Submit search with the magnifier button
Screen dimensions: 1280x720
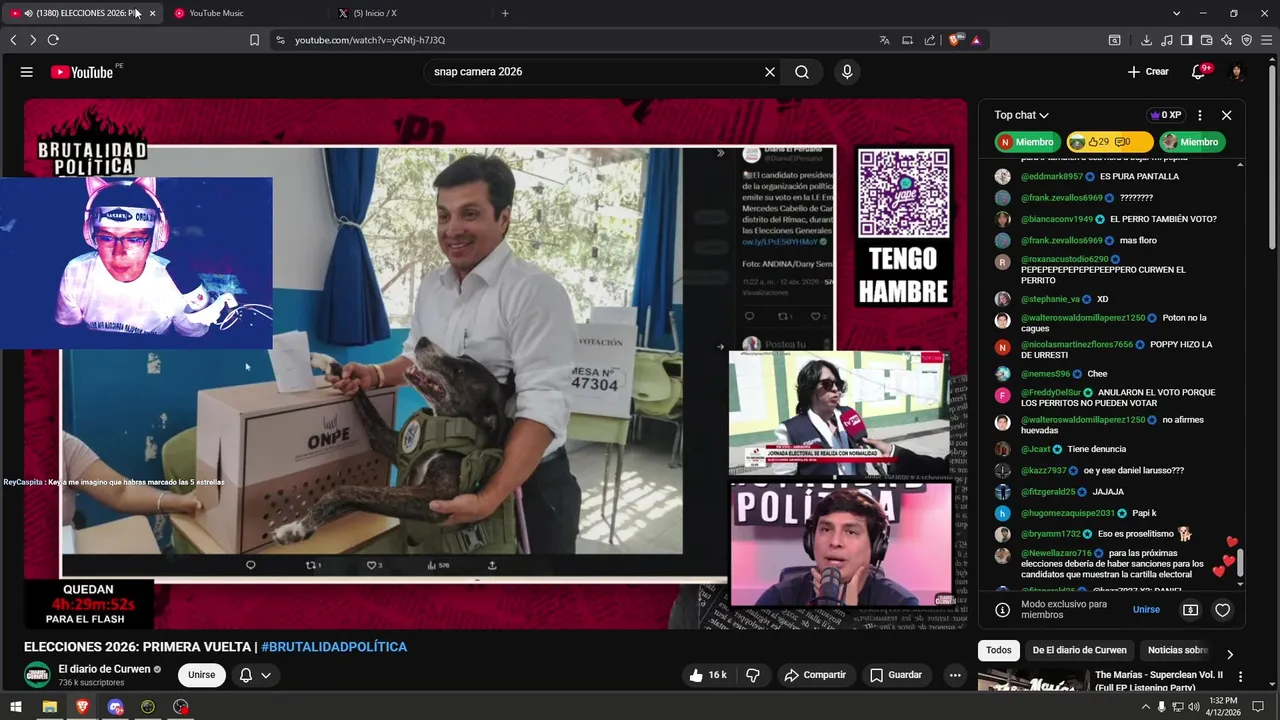(x=802, y=72)
